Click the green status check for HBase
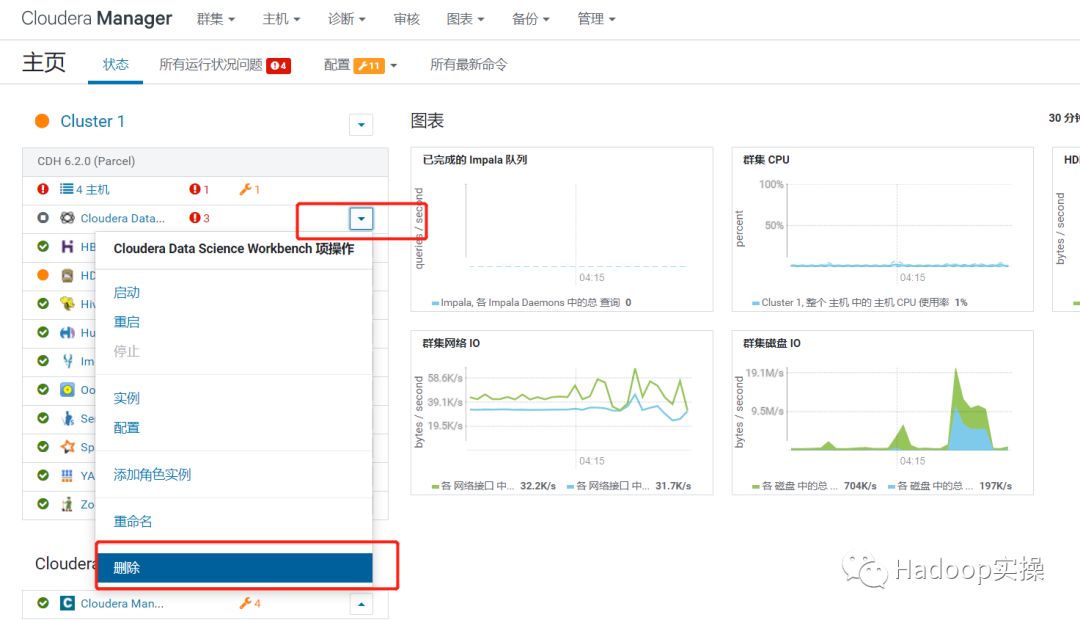This screenshot has width=1080, height=620. (x=43, y=247)
